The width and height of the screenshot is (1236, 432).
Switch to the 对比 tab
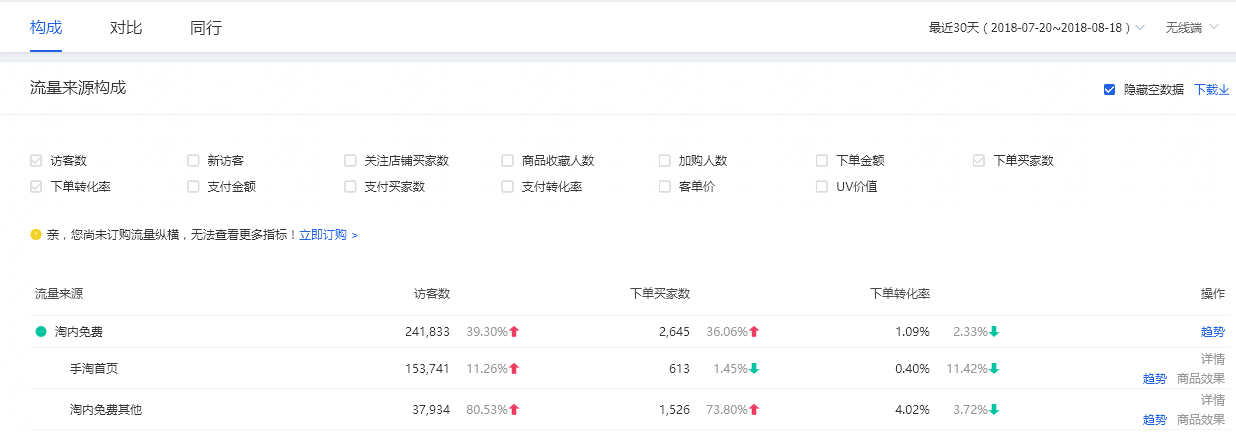[126, 28]
